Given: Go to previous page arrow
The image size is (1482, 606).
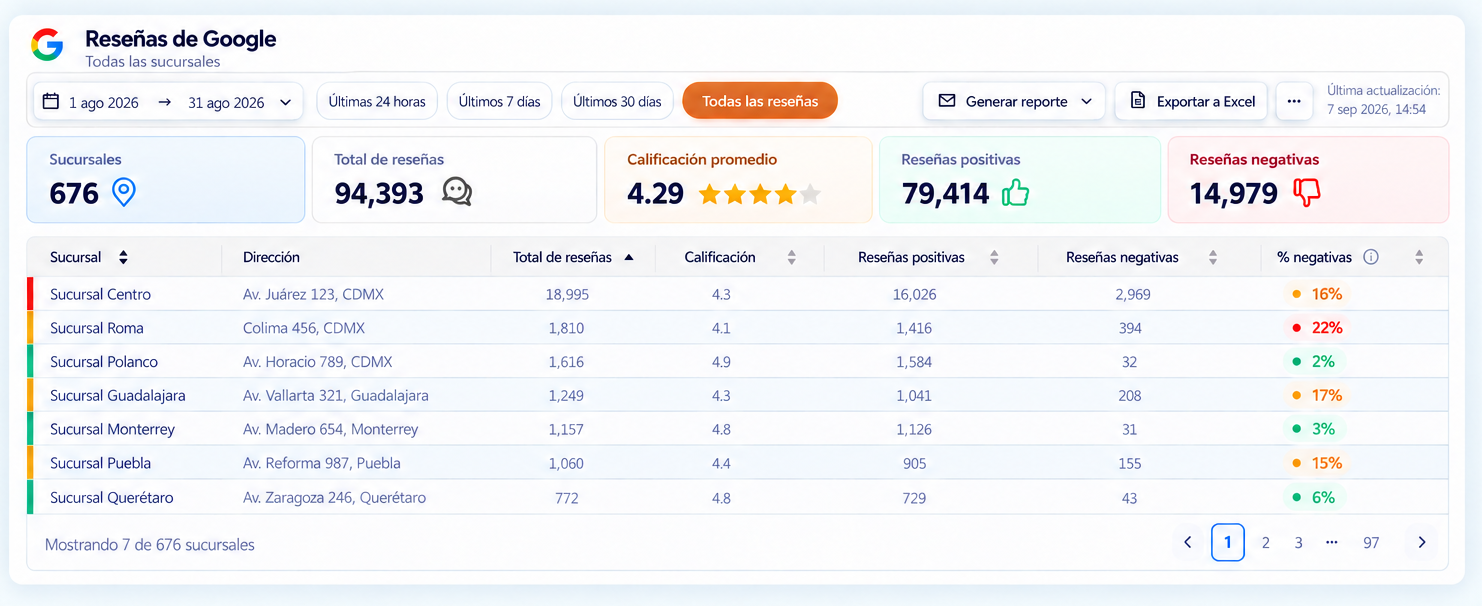Looking at the screenshot, I should coord(1188,542).
